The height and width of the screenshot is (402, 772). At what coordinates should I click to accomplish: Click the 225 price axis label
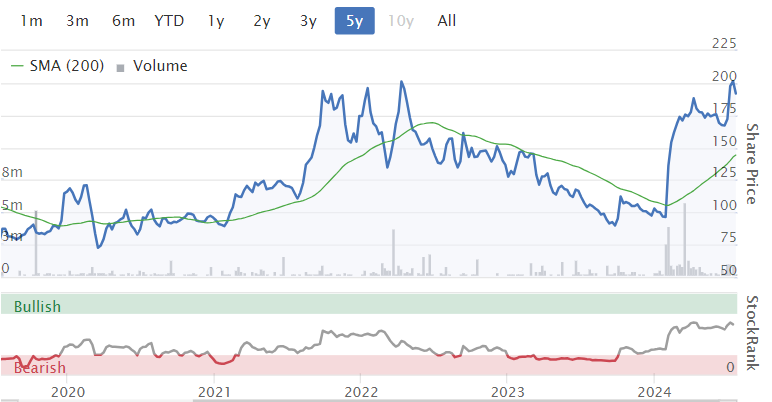point(724,43)
